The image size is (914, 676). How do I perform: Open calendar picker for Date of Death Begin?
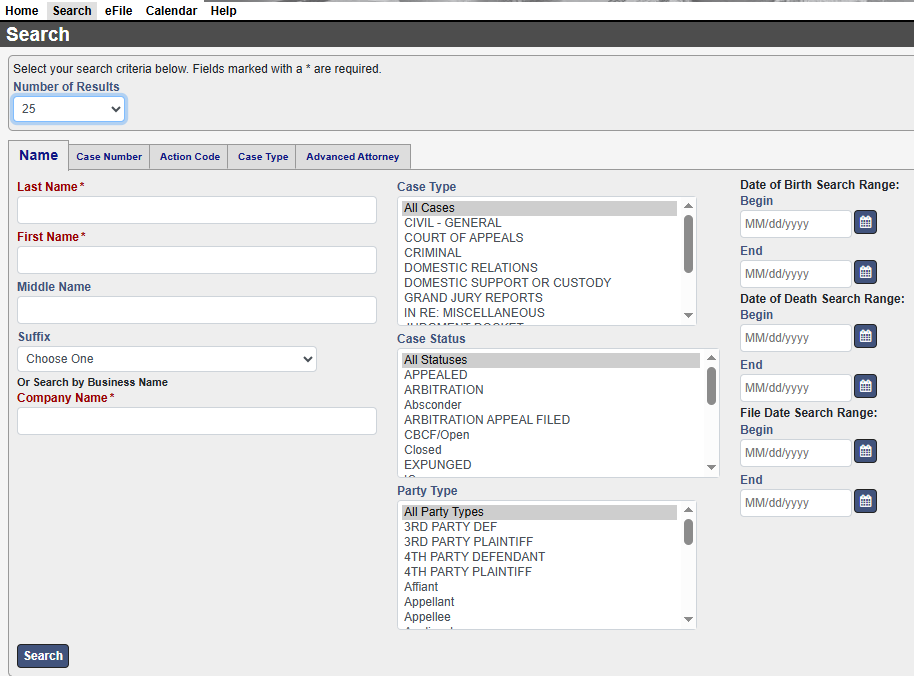tap(865, 336)
